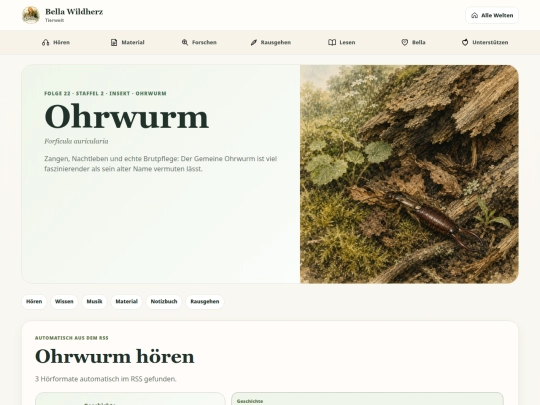Click the Bella Wildherz logo avatar
Screen dimensions: 540x405
31,15
